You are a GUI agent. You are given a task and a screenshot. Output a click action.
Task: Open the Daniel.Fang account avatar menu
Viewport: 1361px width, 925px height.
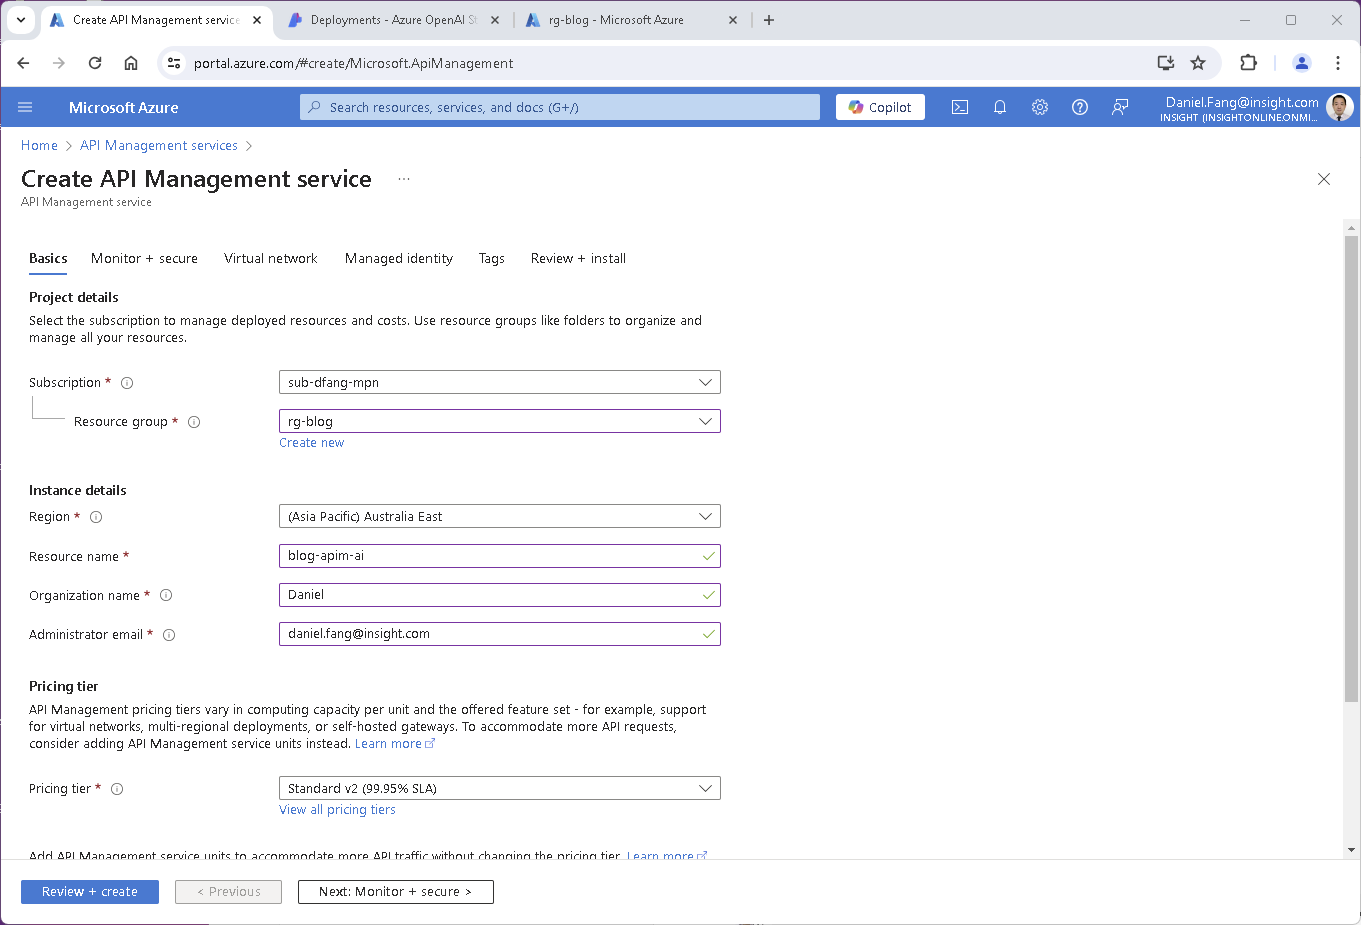1340,107
